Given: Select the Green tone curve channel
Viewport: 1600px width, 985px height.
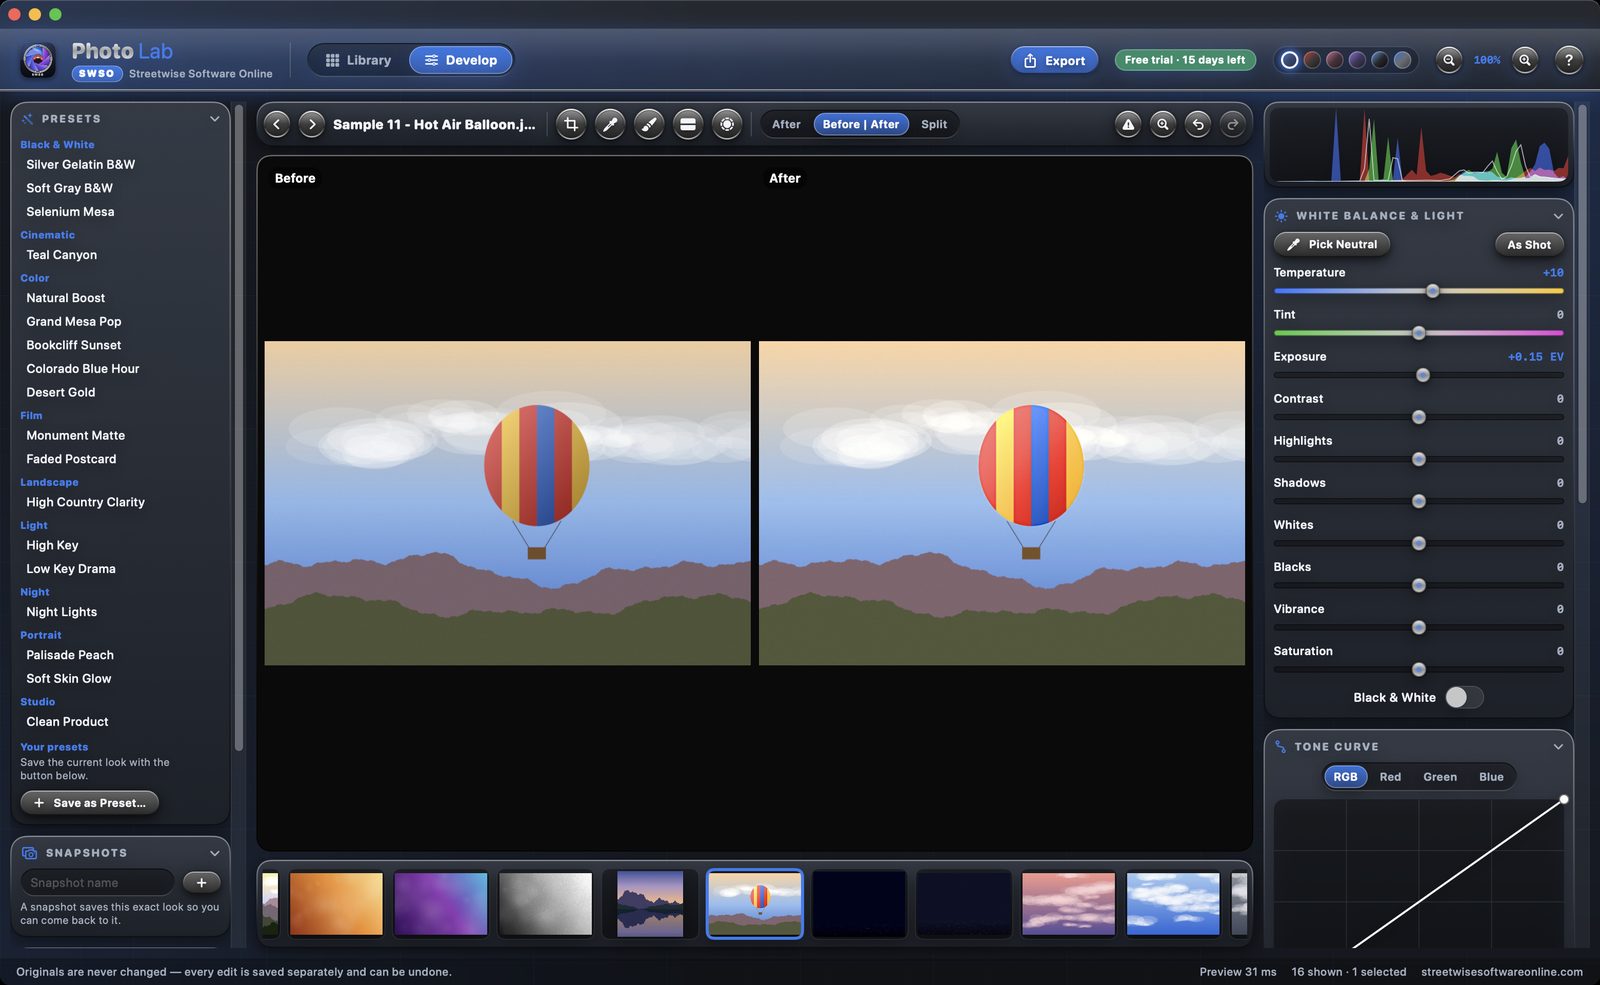Looking at the screenshot, I should (x=1440, y=777).
